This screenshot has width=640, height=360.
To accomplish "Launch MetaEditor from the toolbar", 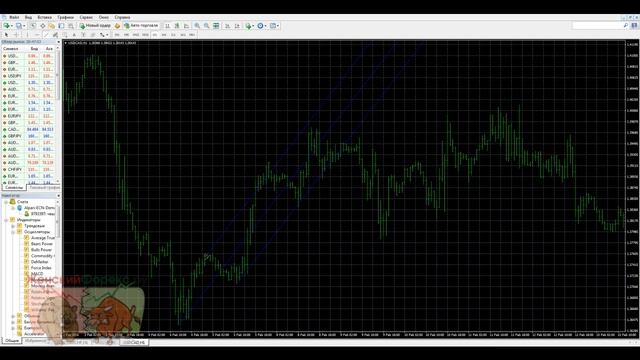I will pyautogui.click(x=118, y=26).
